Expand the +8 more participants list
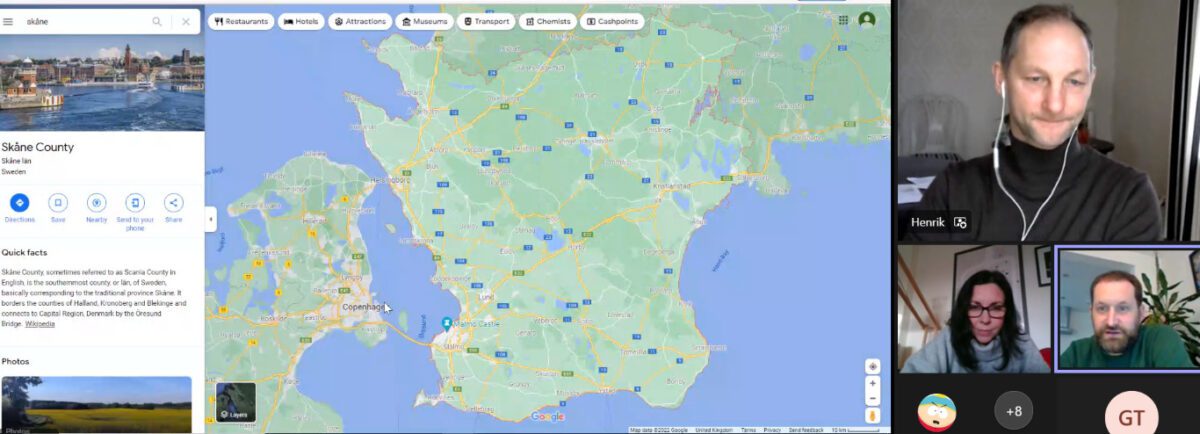 1013,411
